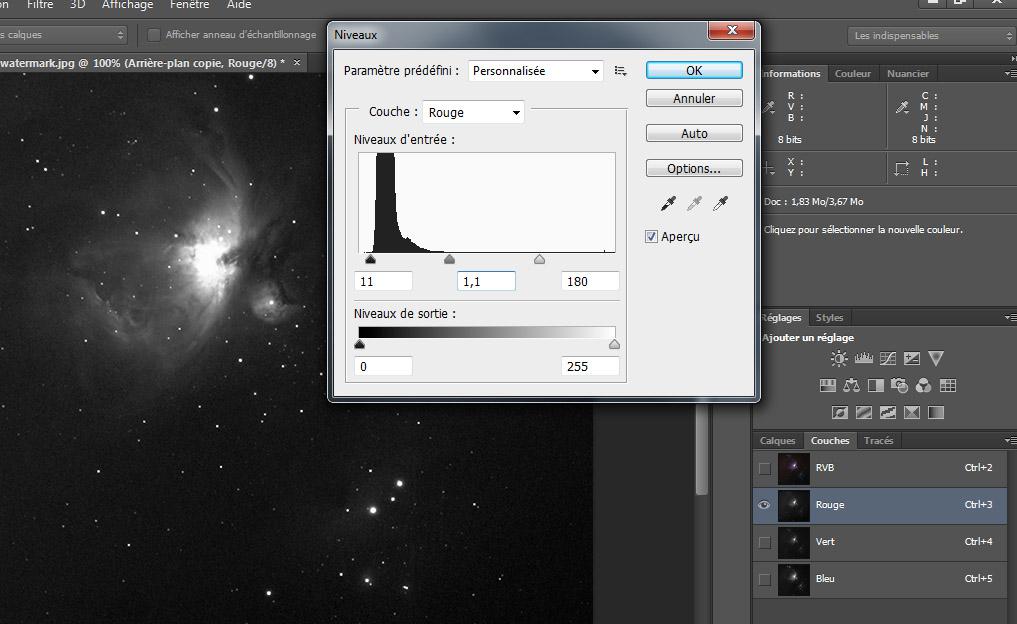Confirm levels with the OK button

(694, 71)
